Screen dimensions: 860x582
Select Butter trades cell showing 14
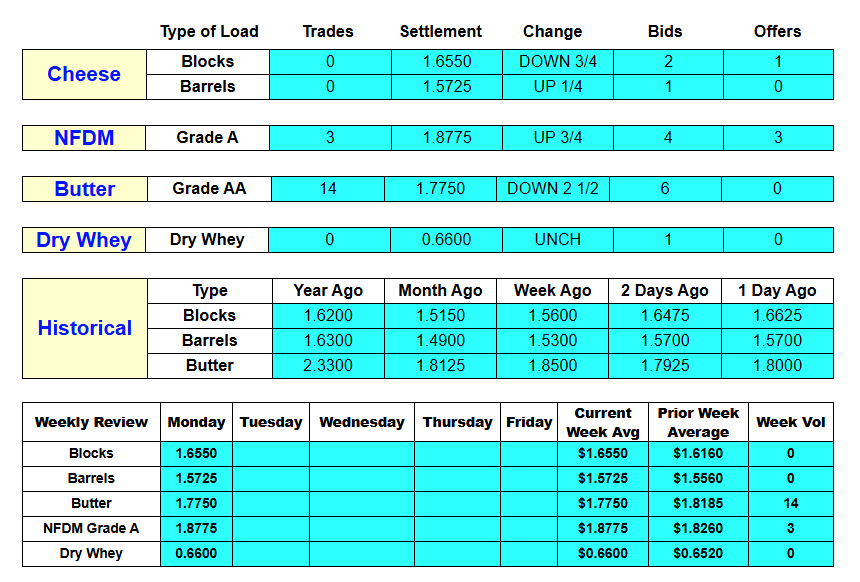pyautogui.click(x=328, y=189)
